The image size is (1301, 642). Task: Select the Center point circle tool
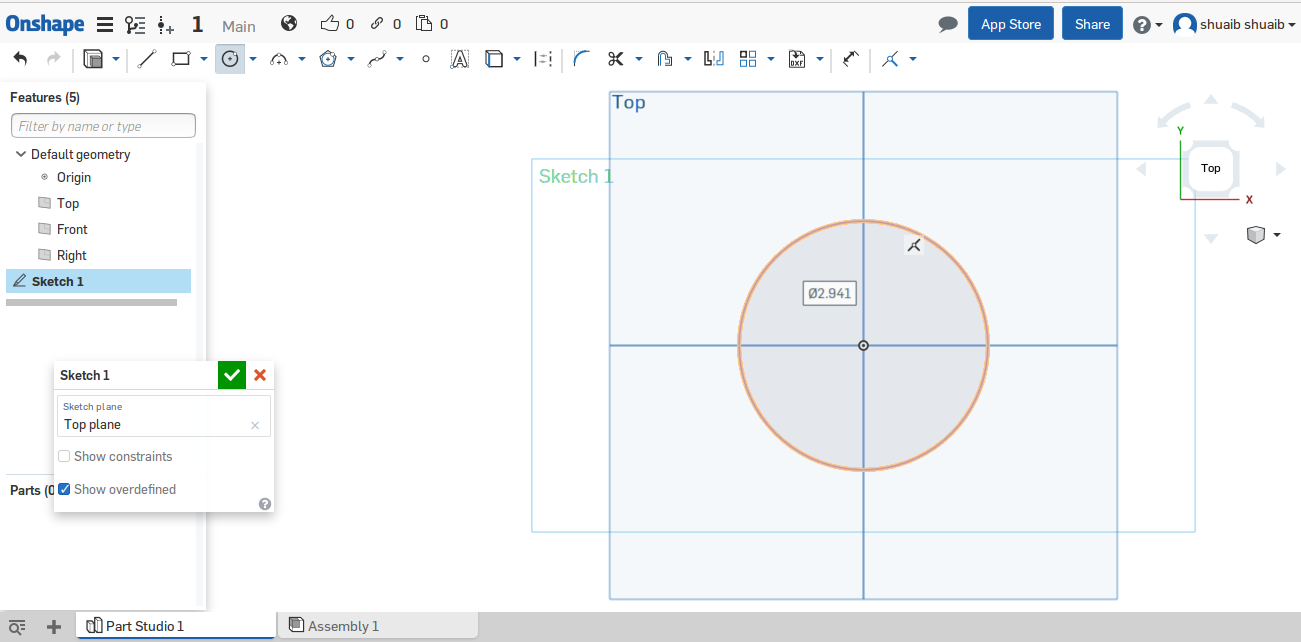point(230,59)
